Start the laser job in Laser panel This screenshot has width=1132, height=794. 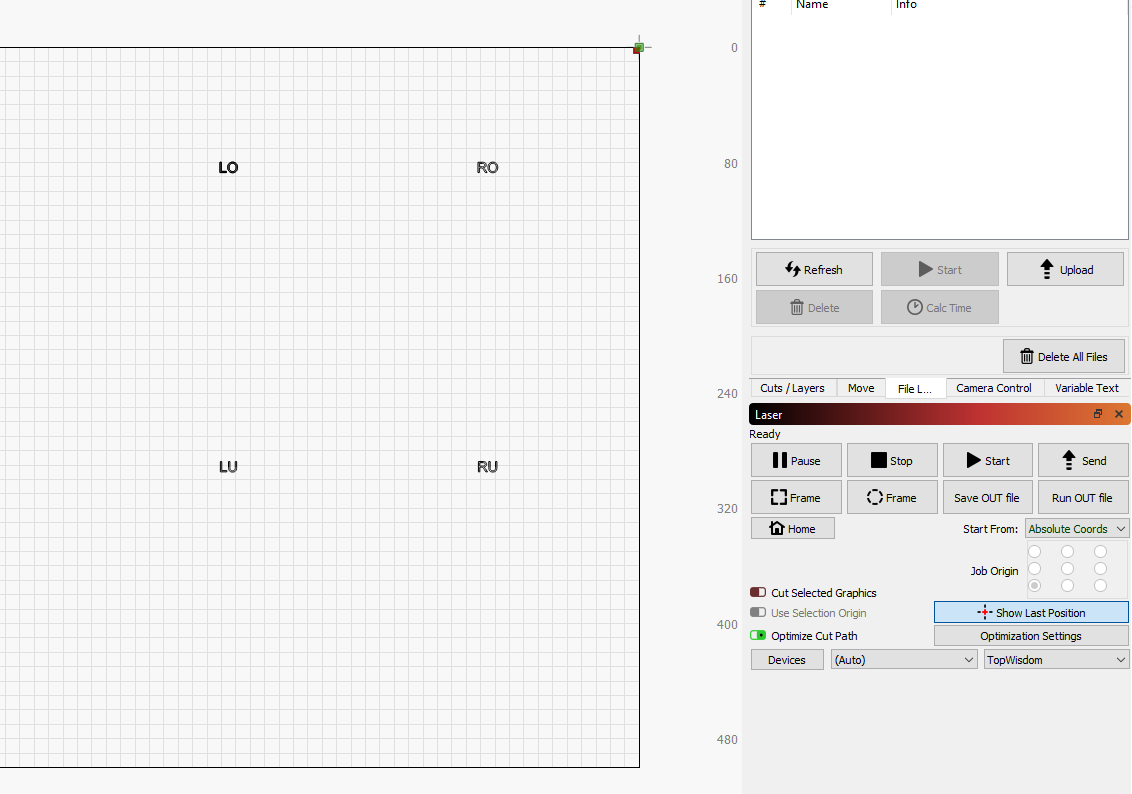[x=988, y=461]
